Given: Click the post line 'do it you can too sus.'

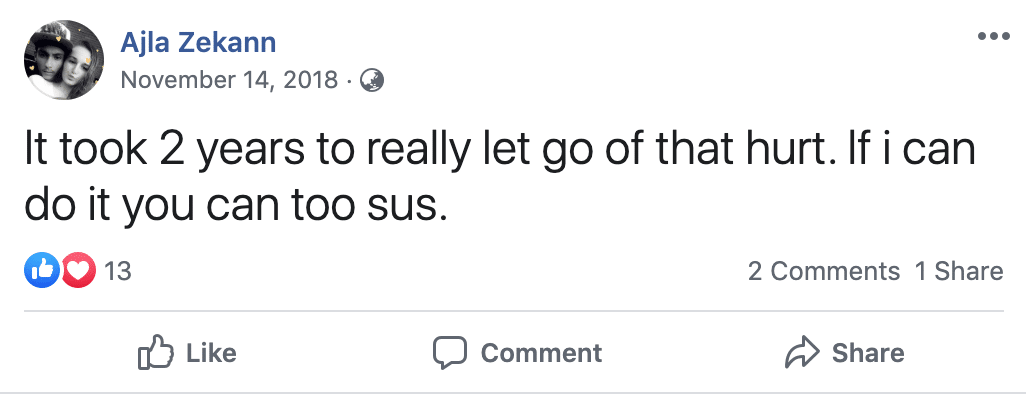Looking at the screenshot, I should [235, 206].
